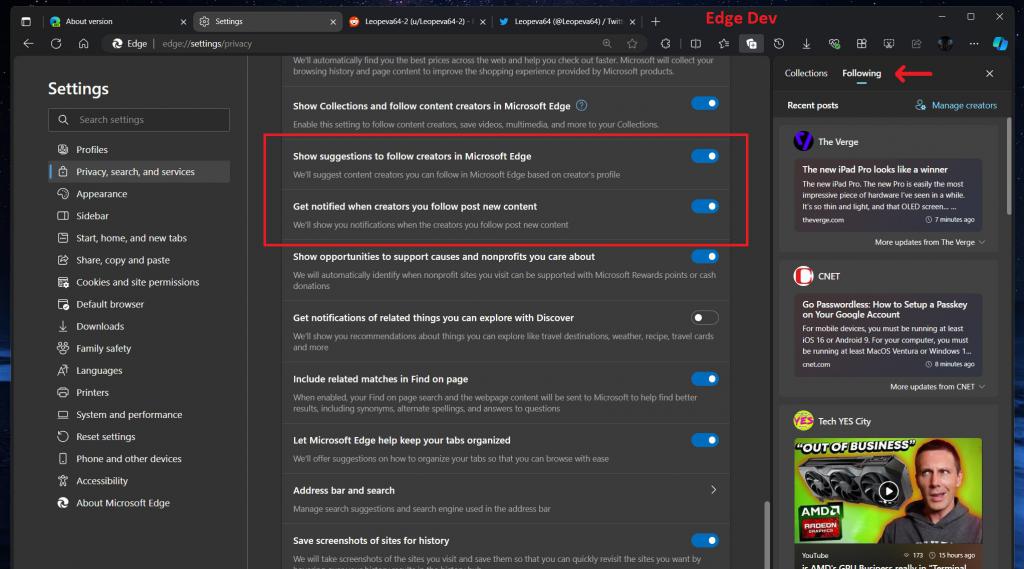Refresh the current page
This screenshot has height=569, width=1024.
pos(56,44)
